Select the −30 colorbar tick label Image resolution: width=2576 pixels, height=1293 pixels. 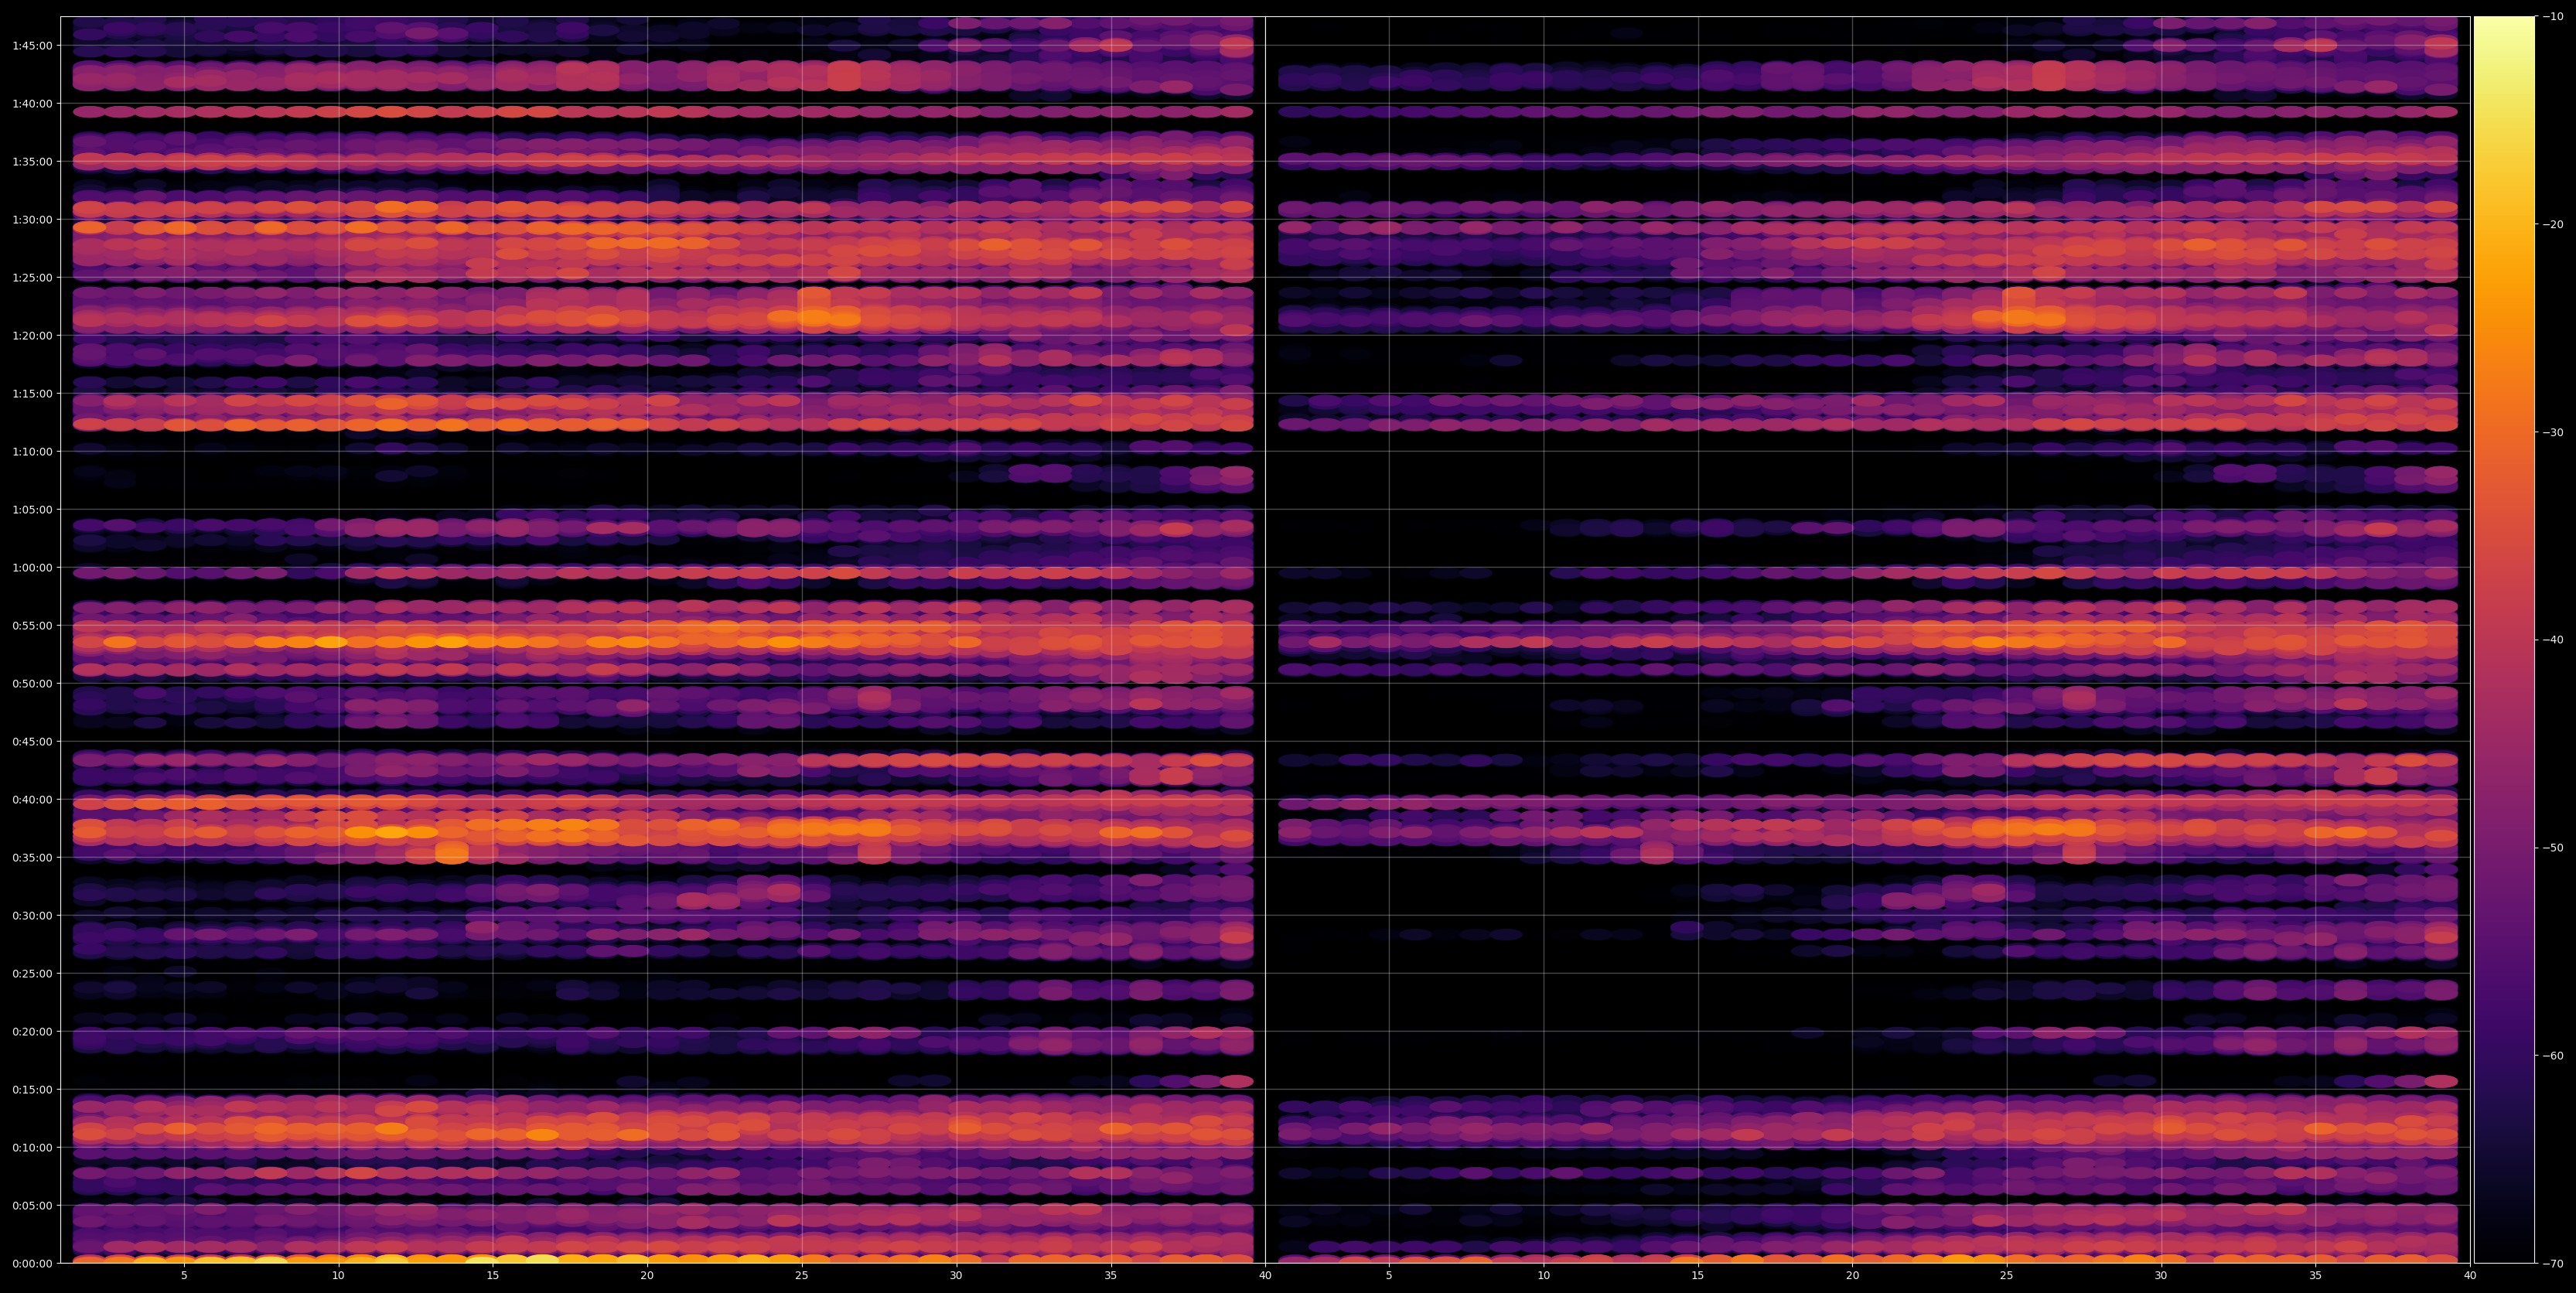[x=2553, y=432]
